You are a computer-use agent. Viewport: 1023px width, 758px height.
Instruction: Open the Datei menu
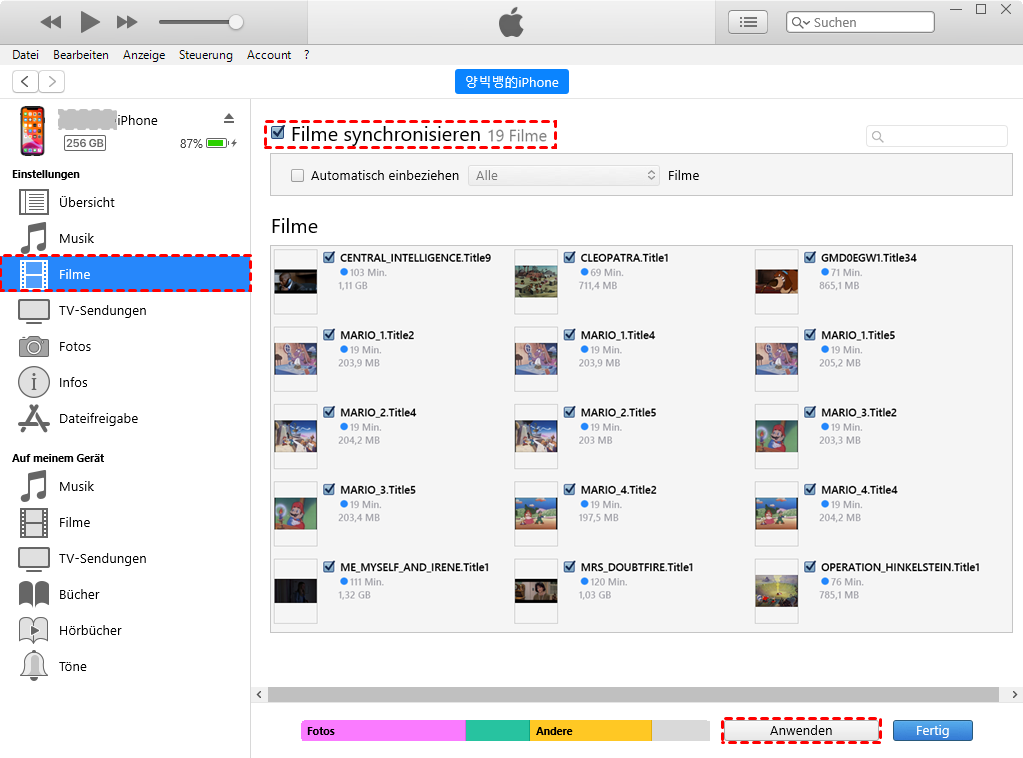click(x=25, y=55)
